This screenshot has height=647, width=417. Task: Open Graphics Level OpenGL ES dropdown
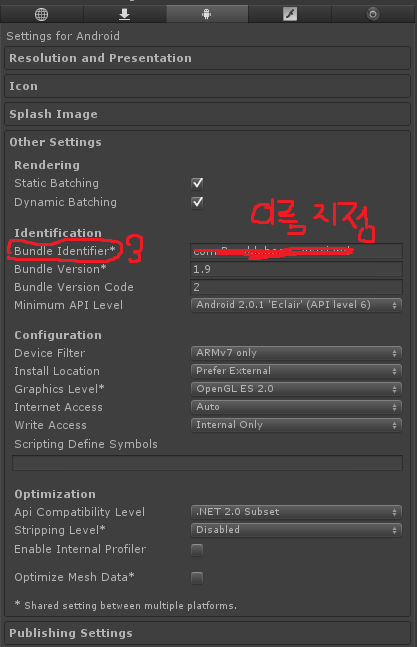(296, 389)
